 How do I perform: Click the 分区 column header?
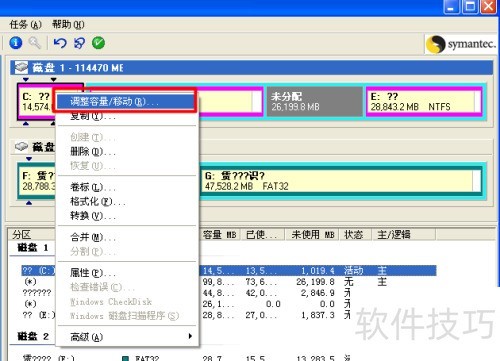[32, 235]
